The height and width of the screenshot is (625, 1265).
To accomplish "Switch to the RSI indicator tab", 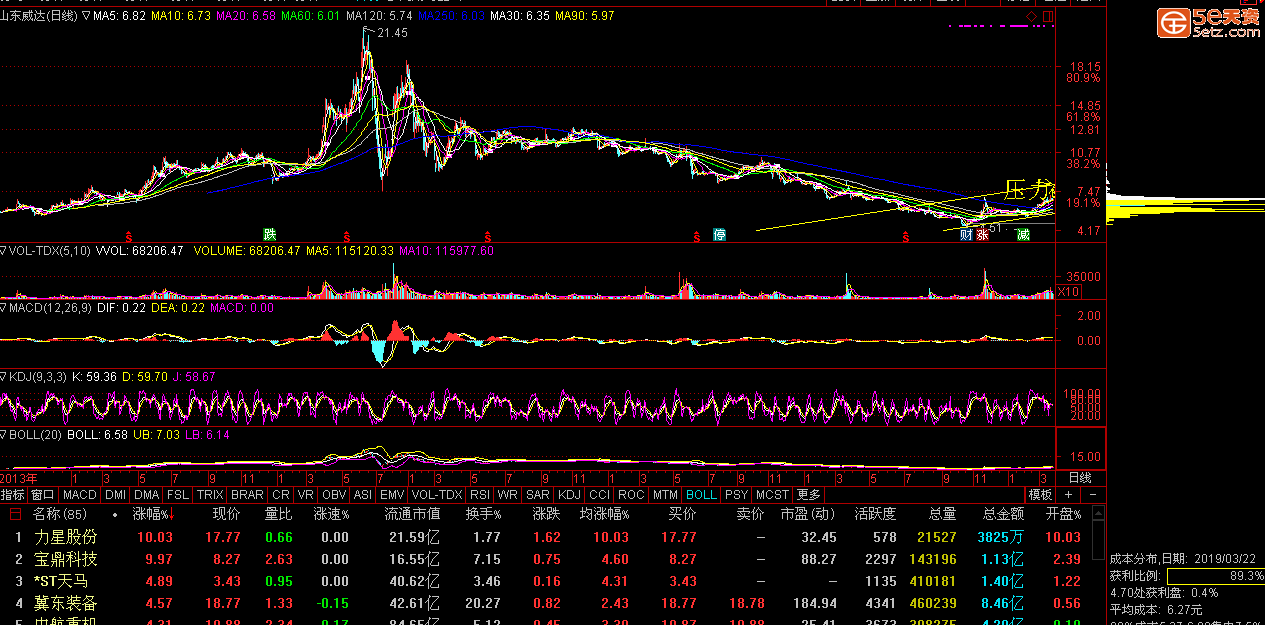I will 480,494.
